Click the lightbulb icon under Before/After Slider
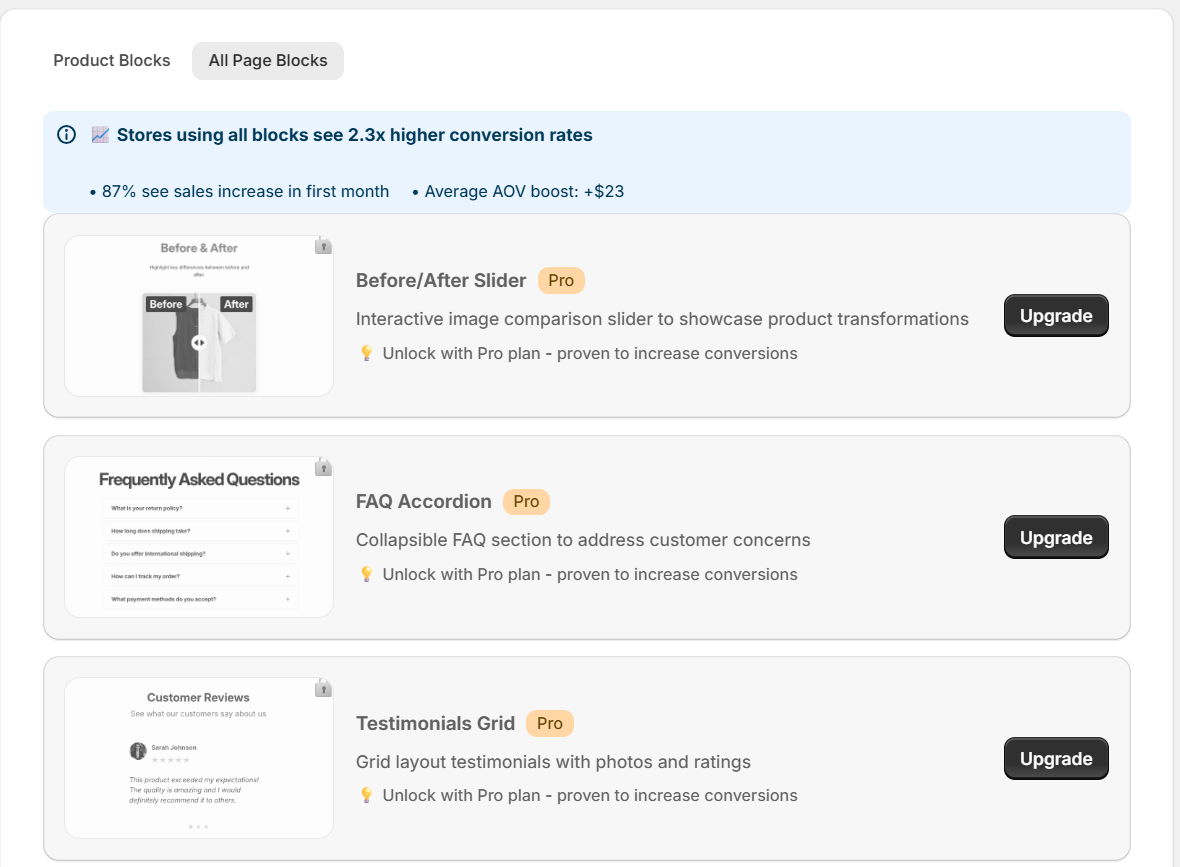 coord(366,353)
